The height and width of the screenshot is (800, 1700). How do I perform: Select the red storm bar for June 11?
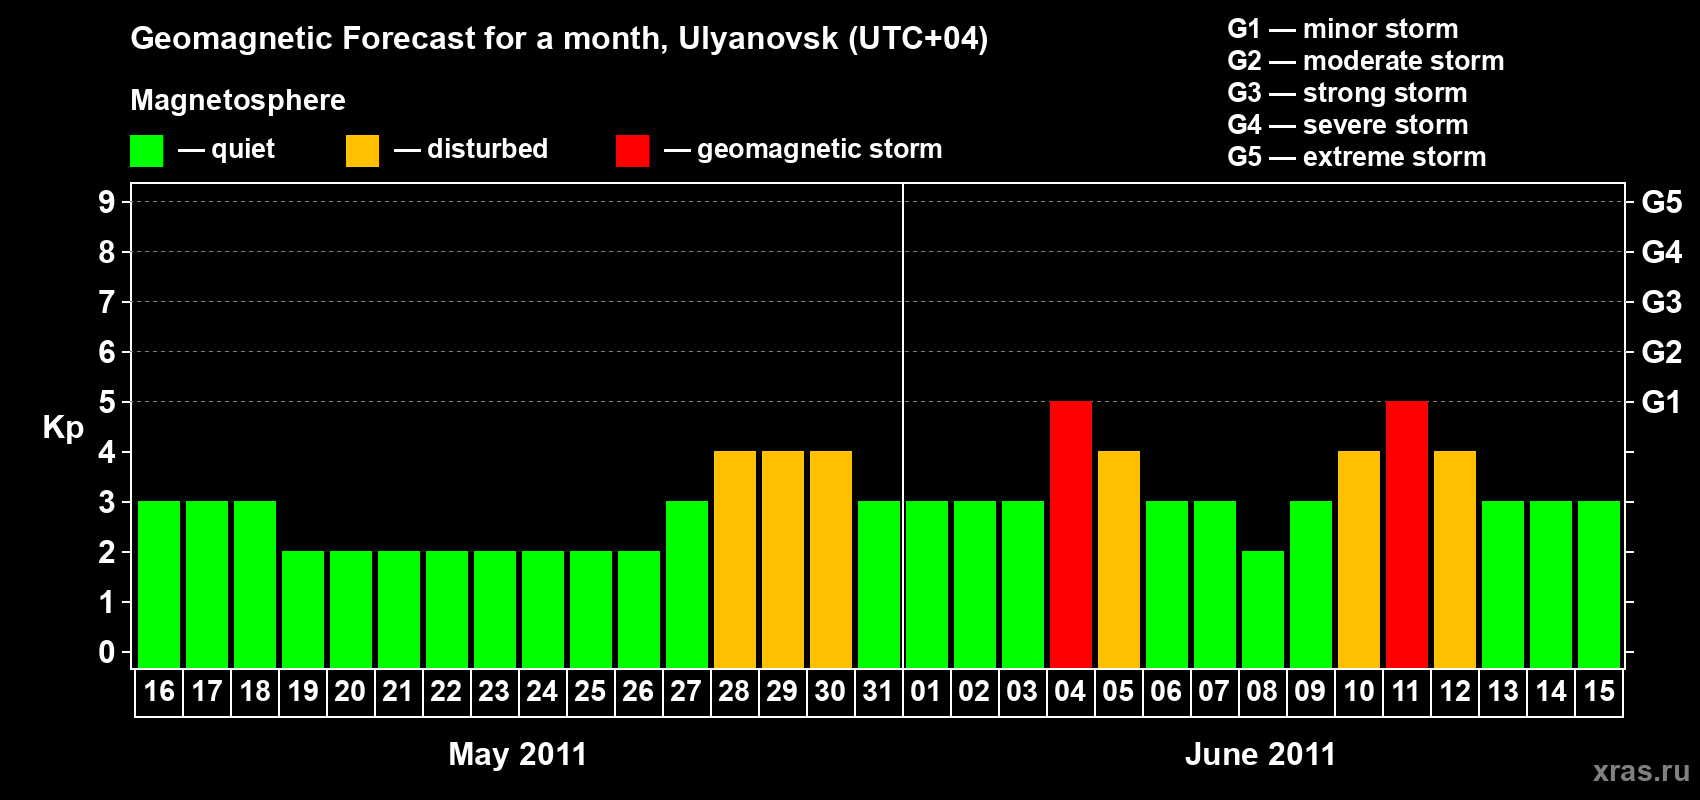tap(1407, 534)
